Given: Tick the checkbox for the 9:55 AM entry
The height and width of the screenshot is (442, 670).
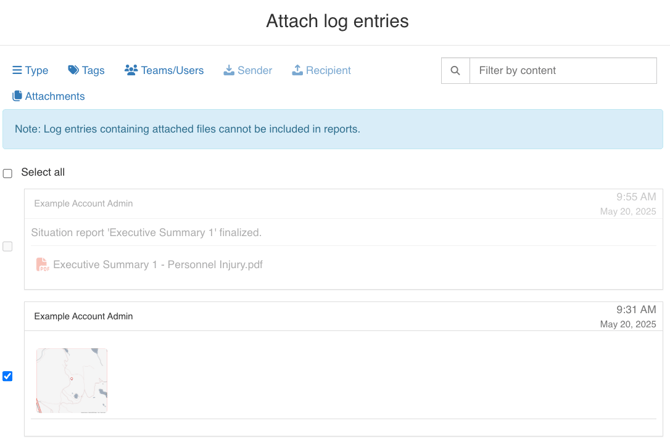Looking at the screenshot, I should pyautogui.click(x=8, y=246).
